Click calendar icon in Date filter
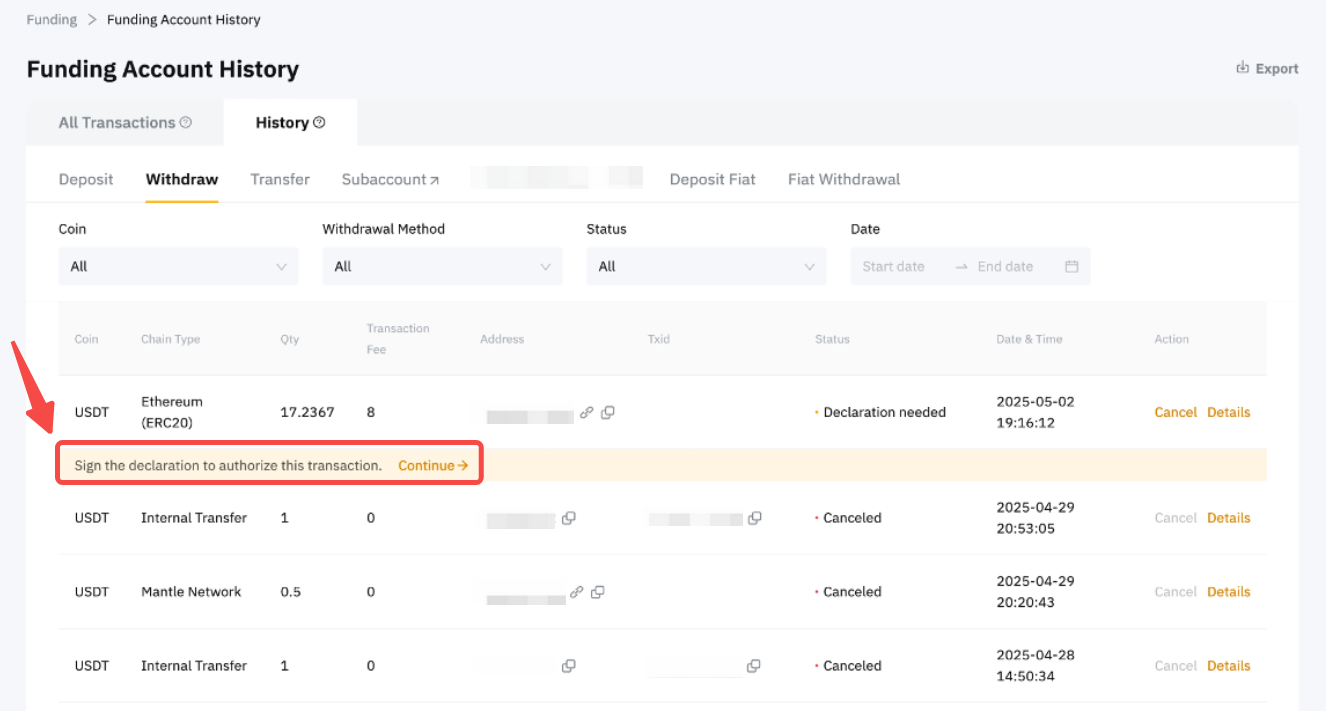1326x711 pixels. point(1071,266)
